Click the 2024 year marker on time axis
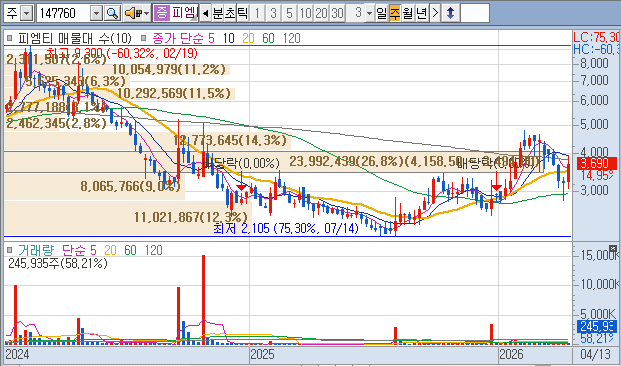 [17, 354]
